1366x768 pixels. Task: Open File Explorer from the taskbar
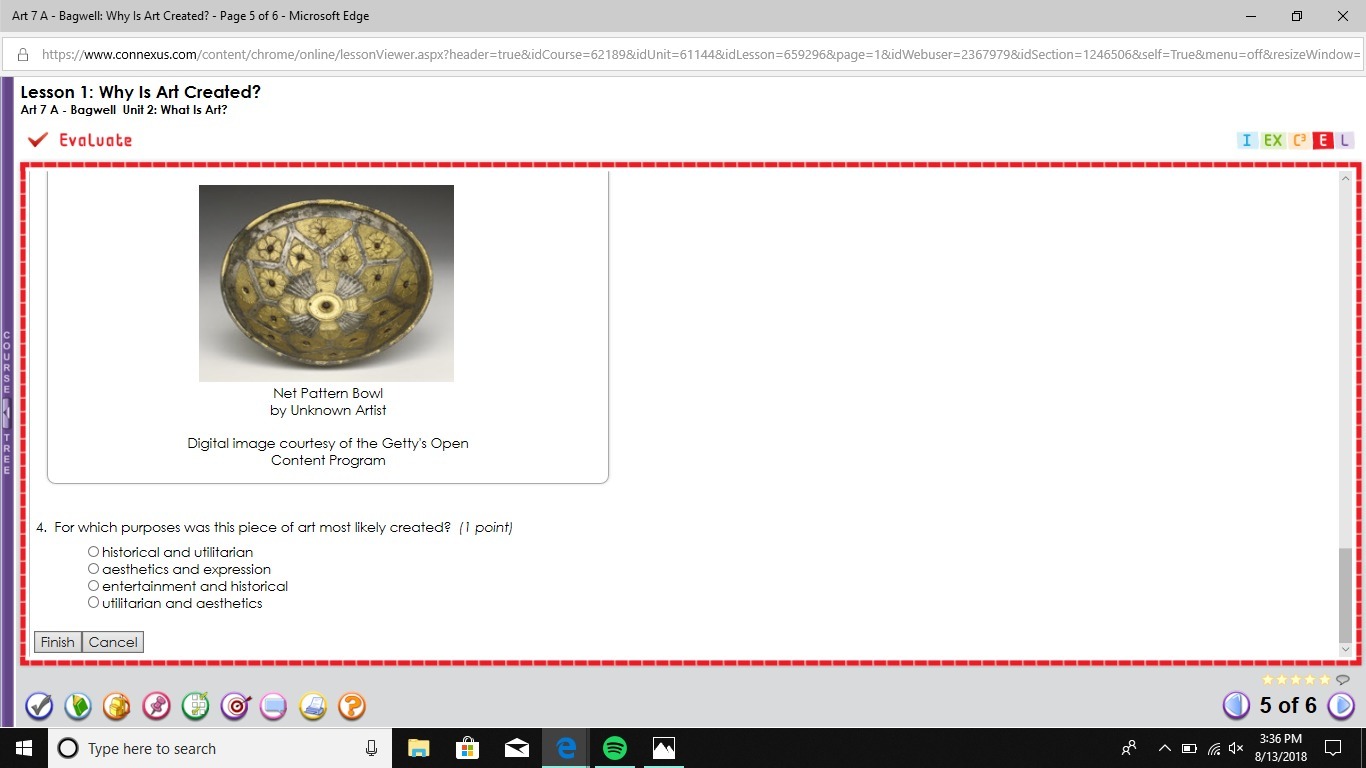pyautogui.click(x=418, y=748)
